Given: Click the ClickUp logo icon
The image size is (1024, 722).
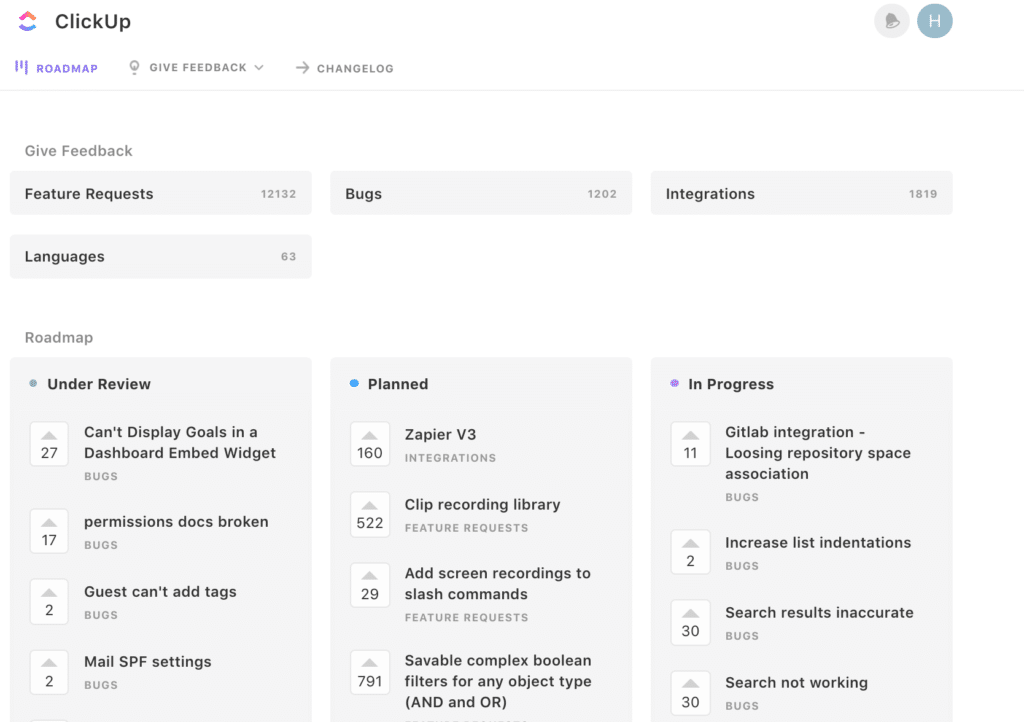Looking at the screenshot, I should [27, 22].
